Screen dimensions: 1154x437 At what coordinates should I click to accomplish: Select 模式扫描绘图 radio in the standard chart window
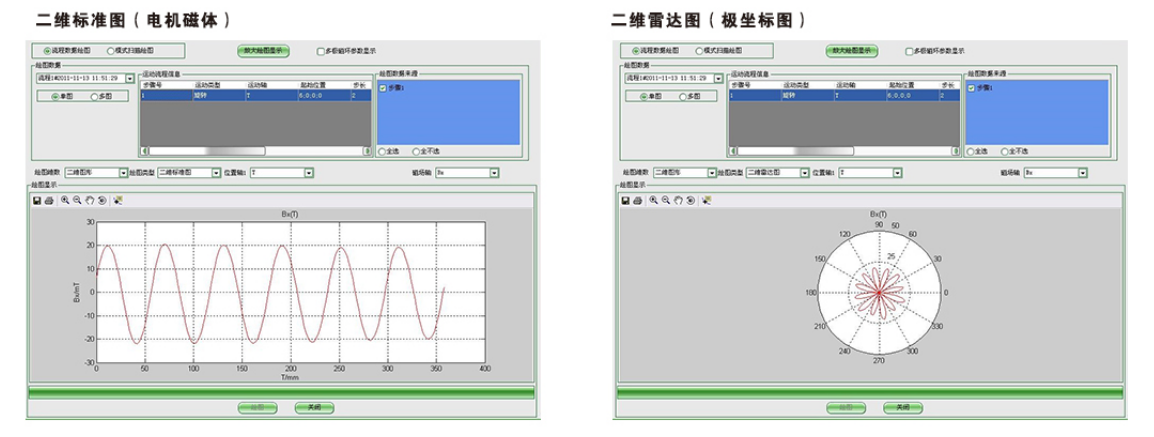(x=111, y=50)
